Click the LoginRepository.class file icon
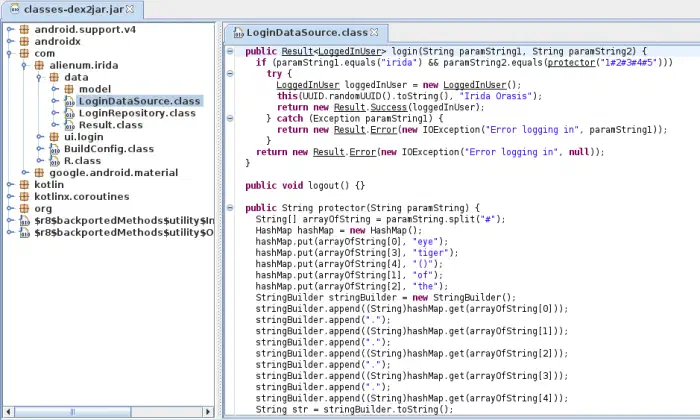The width and height of the screenshot is (700, 420). tap(69, 113)
